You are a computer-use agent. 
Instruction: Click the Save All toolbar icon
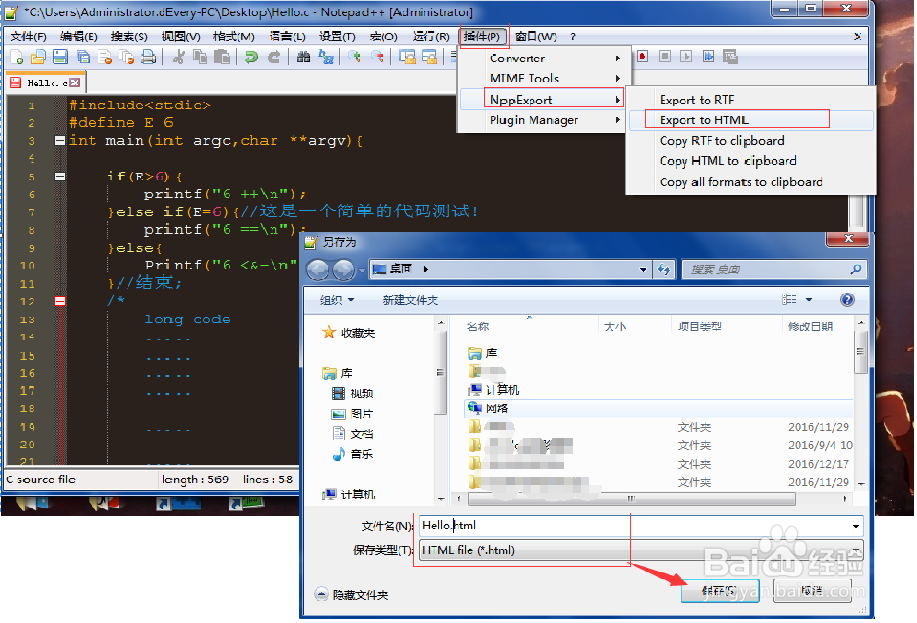coord(84,57)
